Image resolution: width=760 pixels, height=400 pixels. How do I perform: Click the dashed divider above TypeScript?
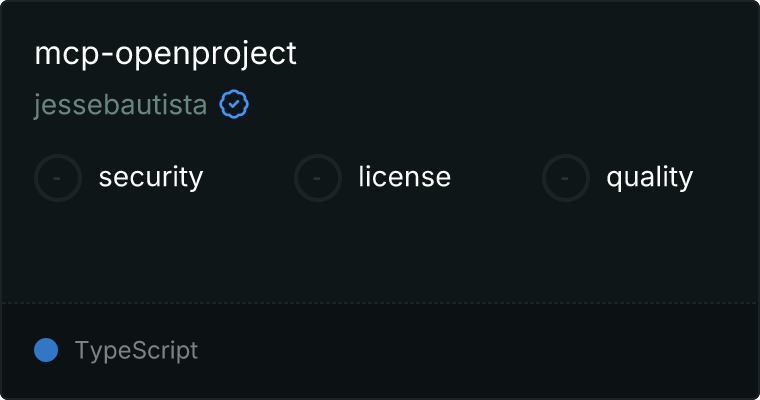[x=380, y=302]
